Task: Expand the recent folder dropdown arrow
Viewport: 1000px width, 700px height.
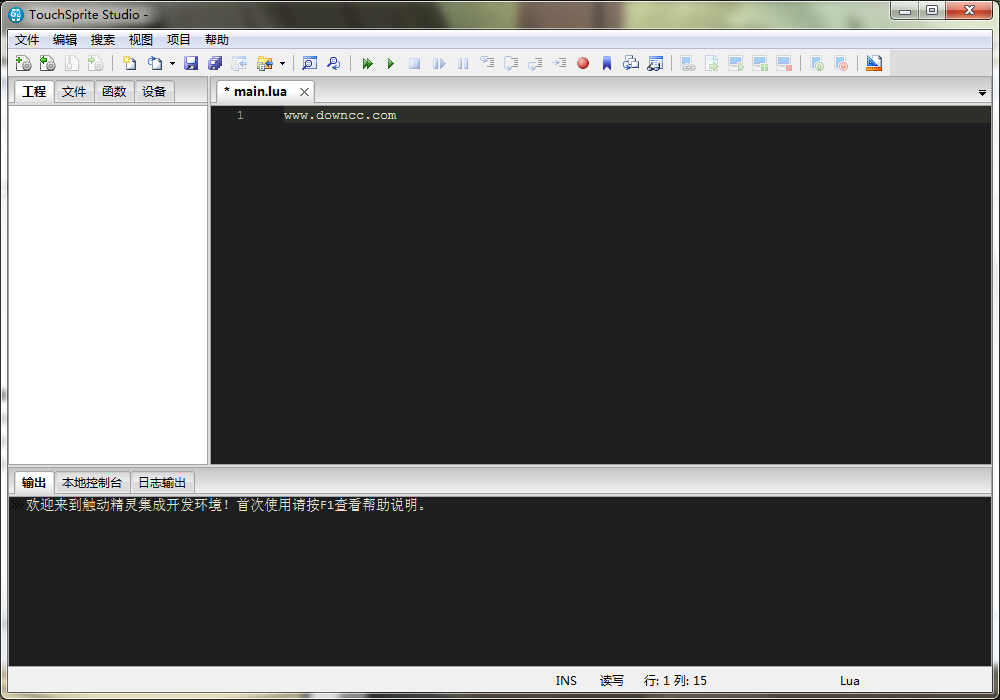Action: pyautogui.click(x=282, y=63)
